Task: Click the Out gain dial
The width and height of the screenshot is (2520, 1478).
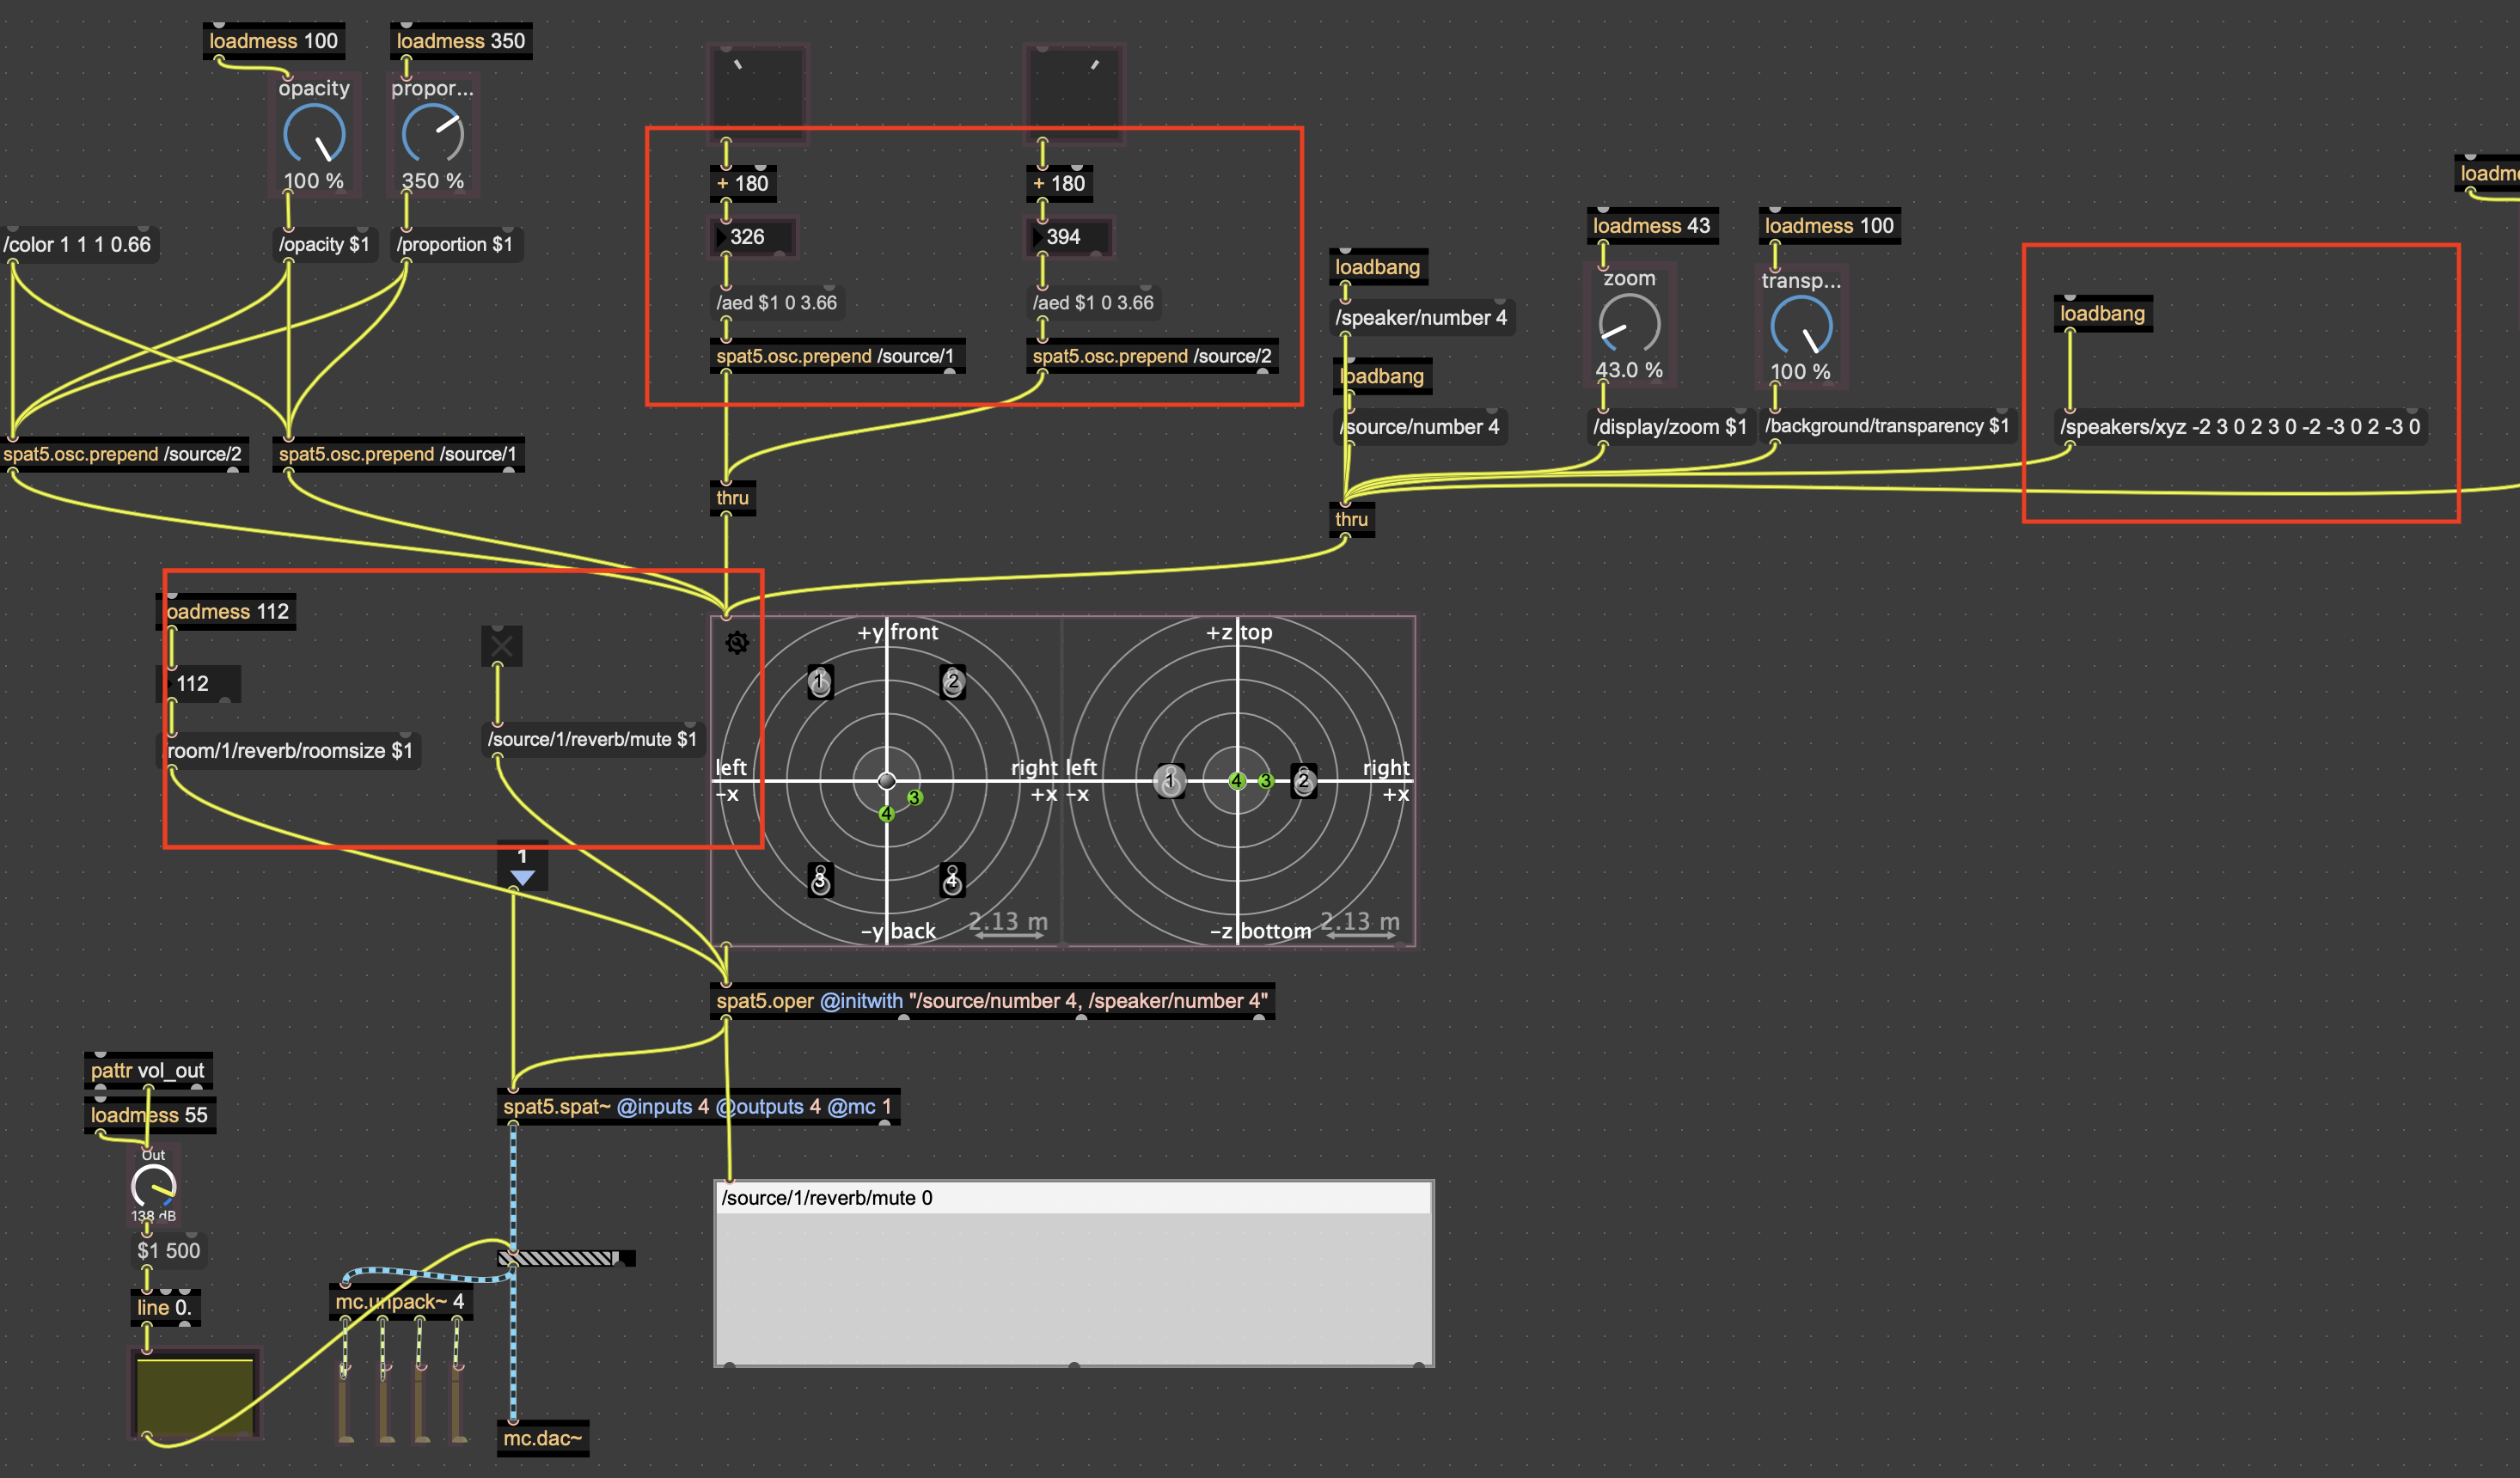Action: point(153,1187)
